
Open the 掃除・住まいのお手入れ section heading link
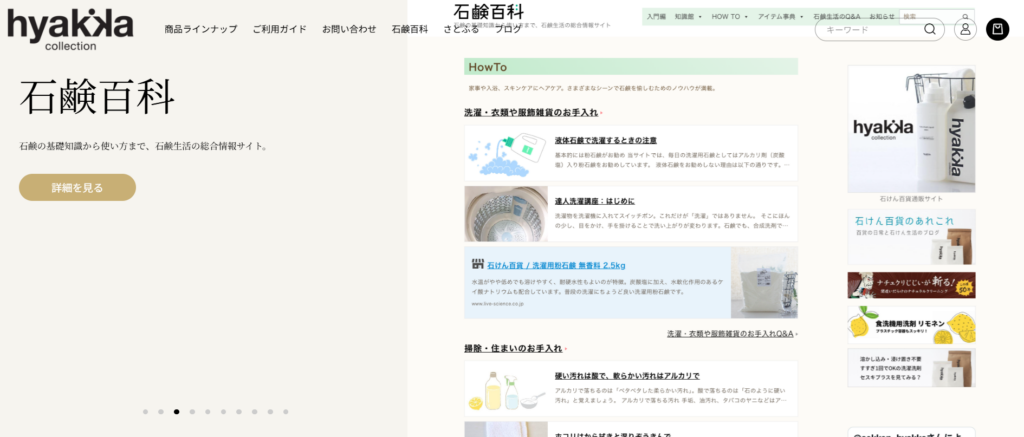click(513, 348)
